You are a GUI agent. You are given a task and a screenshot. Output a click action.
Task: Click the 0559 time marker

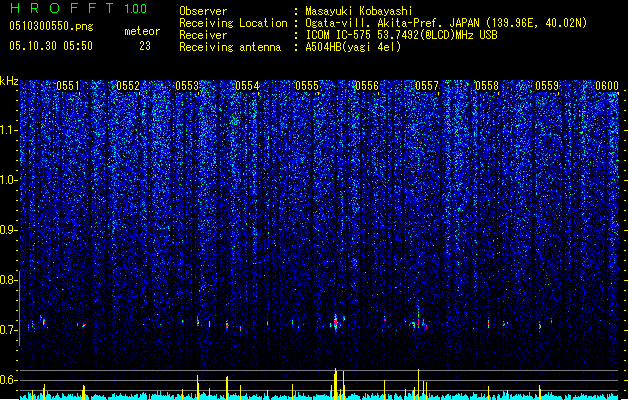[x=547, y=86]
